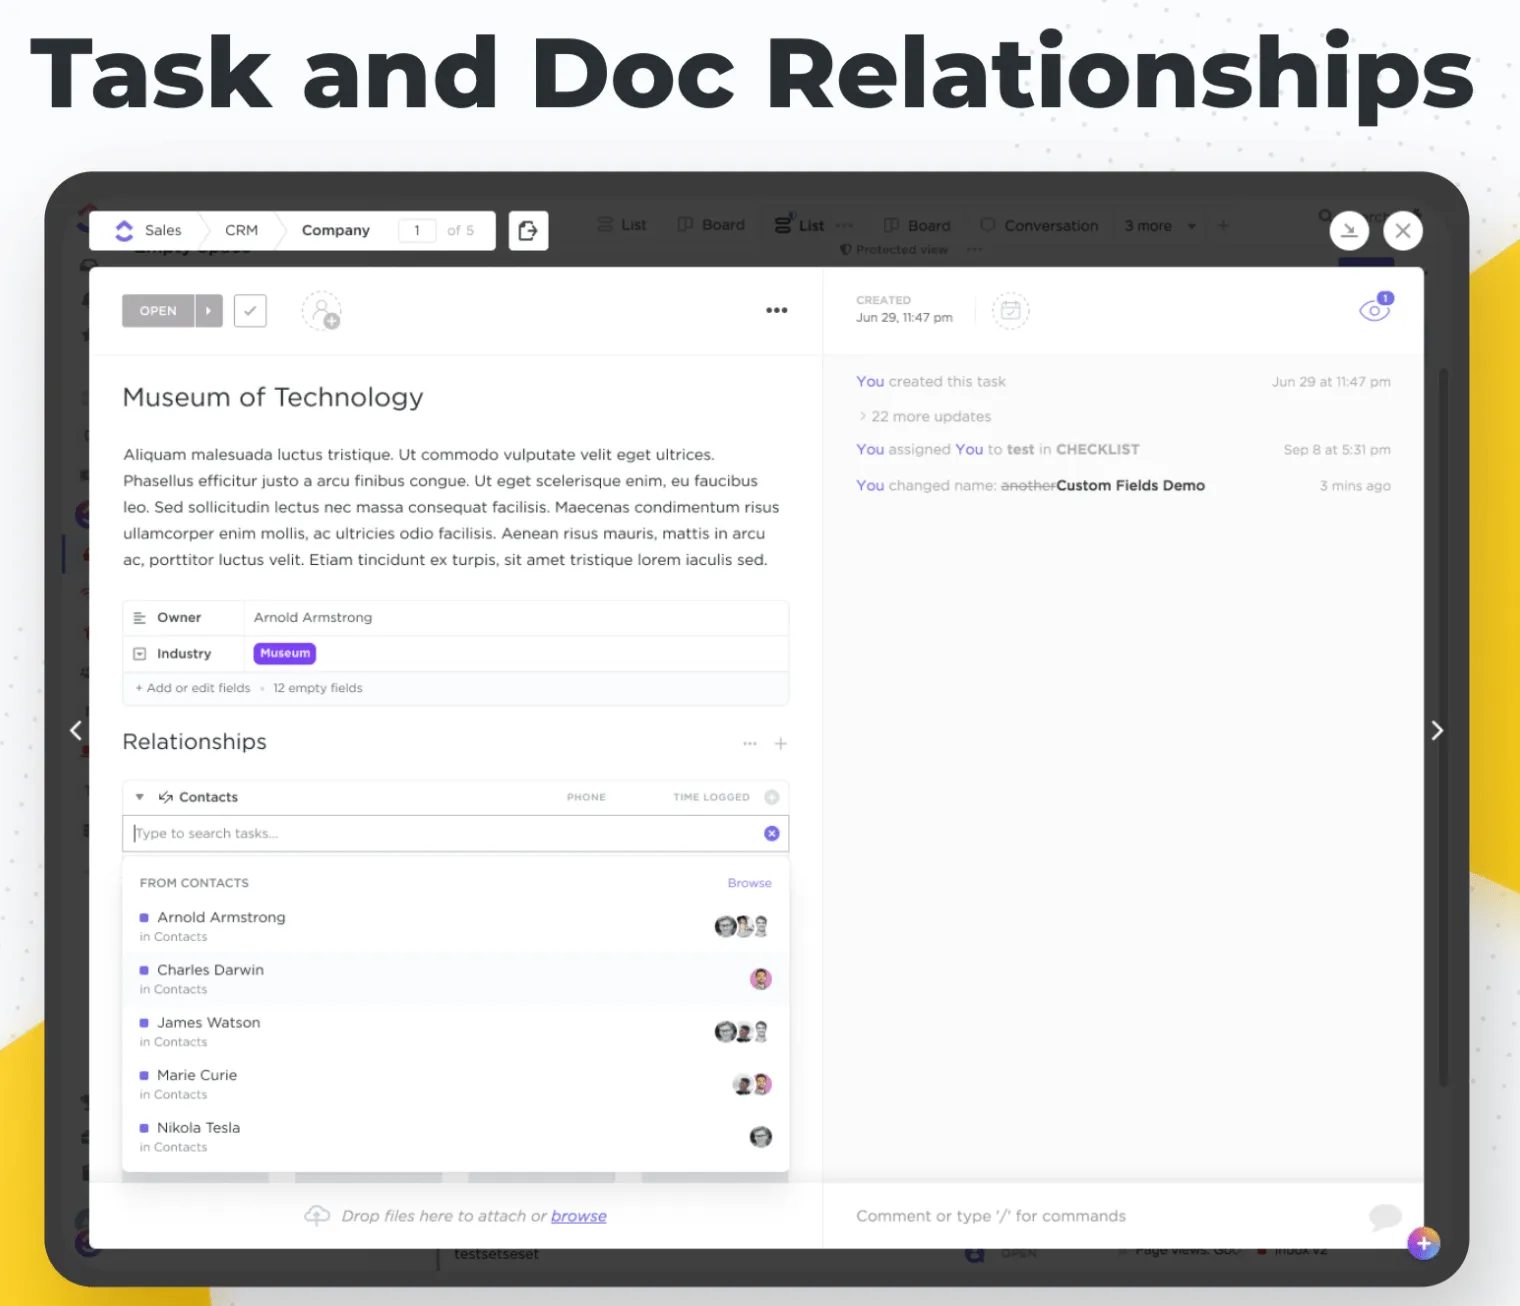Open the add assignee icon
This screenshot has width=1520, height=1306.
322,311
